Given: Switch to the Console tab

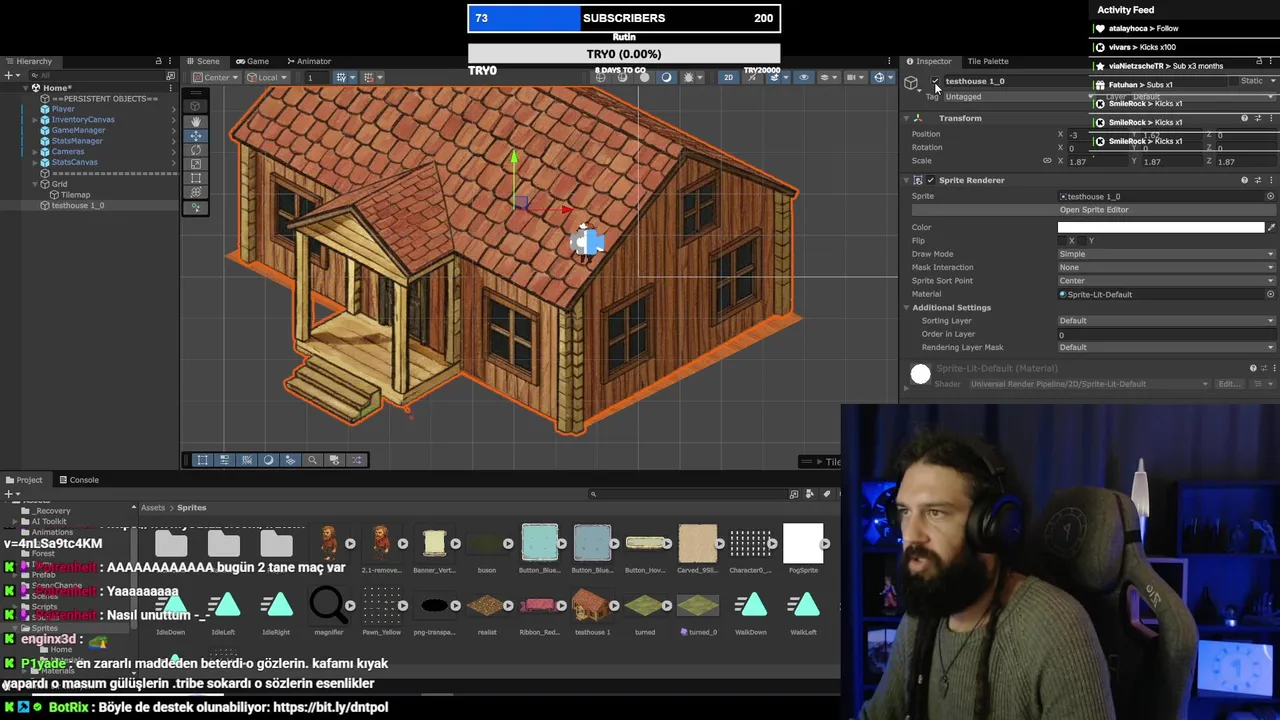Looking at the screenshot, I should 78,480.
